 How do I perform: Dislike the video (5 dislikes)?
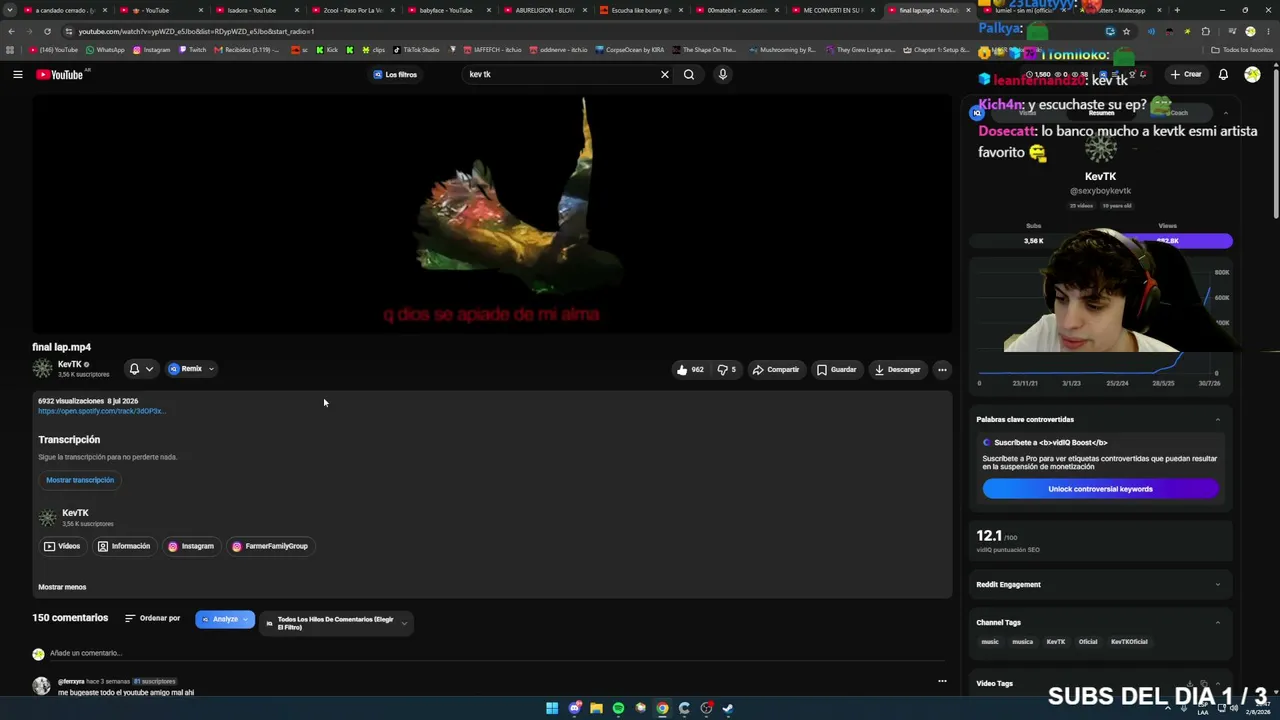click(x=727, y=369)
